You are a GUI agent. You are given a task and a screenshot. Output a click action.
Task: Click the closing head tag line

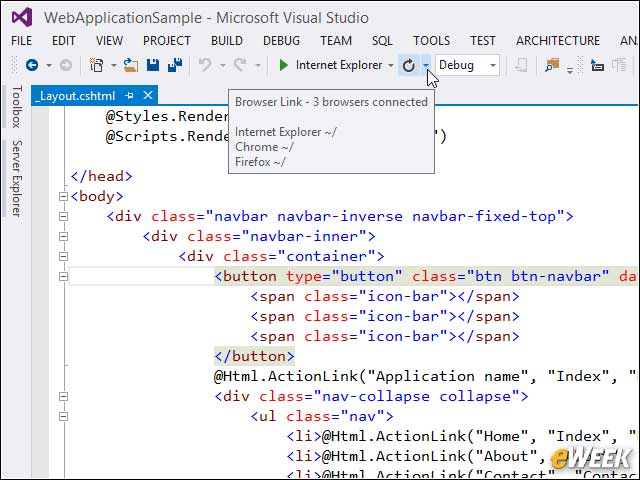[101, 176]
